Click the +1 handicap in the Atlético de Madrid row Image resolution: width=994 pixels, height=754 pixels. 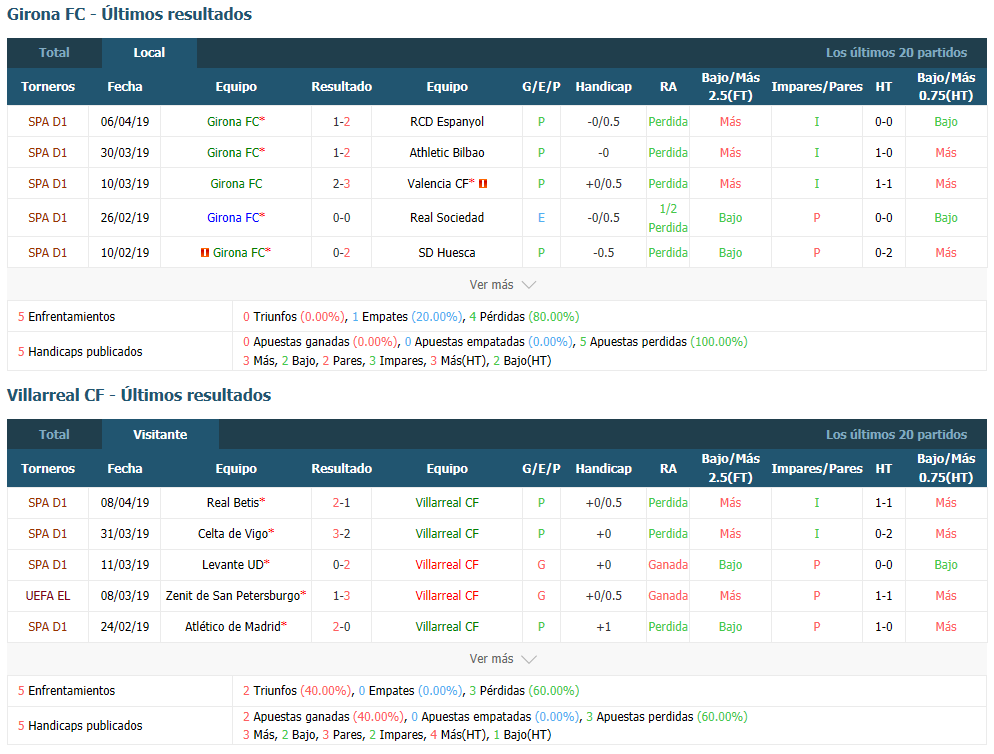click(604, 627)
